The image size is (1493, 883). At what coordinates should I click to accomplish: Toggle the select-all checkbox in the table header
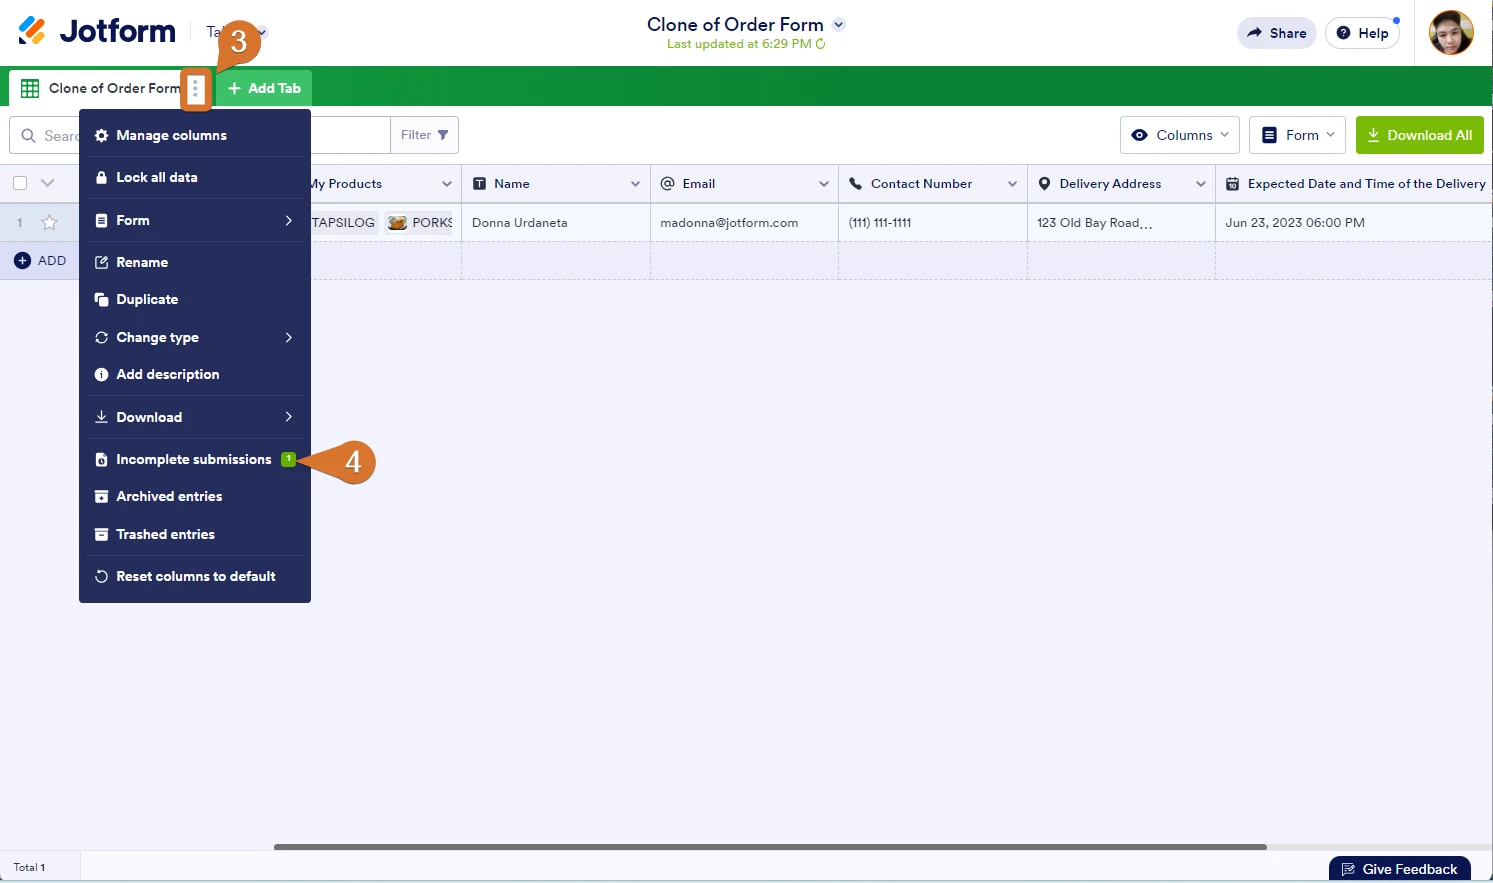click(19, 183)
